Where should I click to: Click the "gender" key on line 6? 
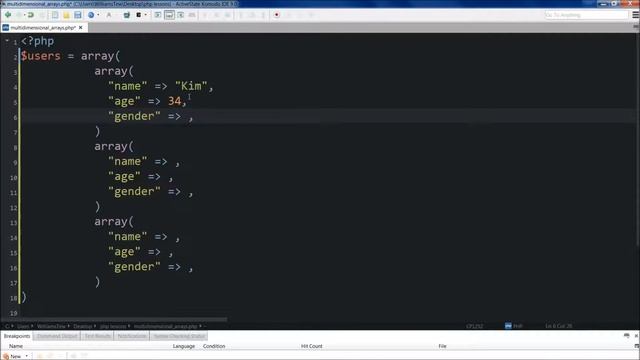click(x=134, y=116)
